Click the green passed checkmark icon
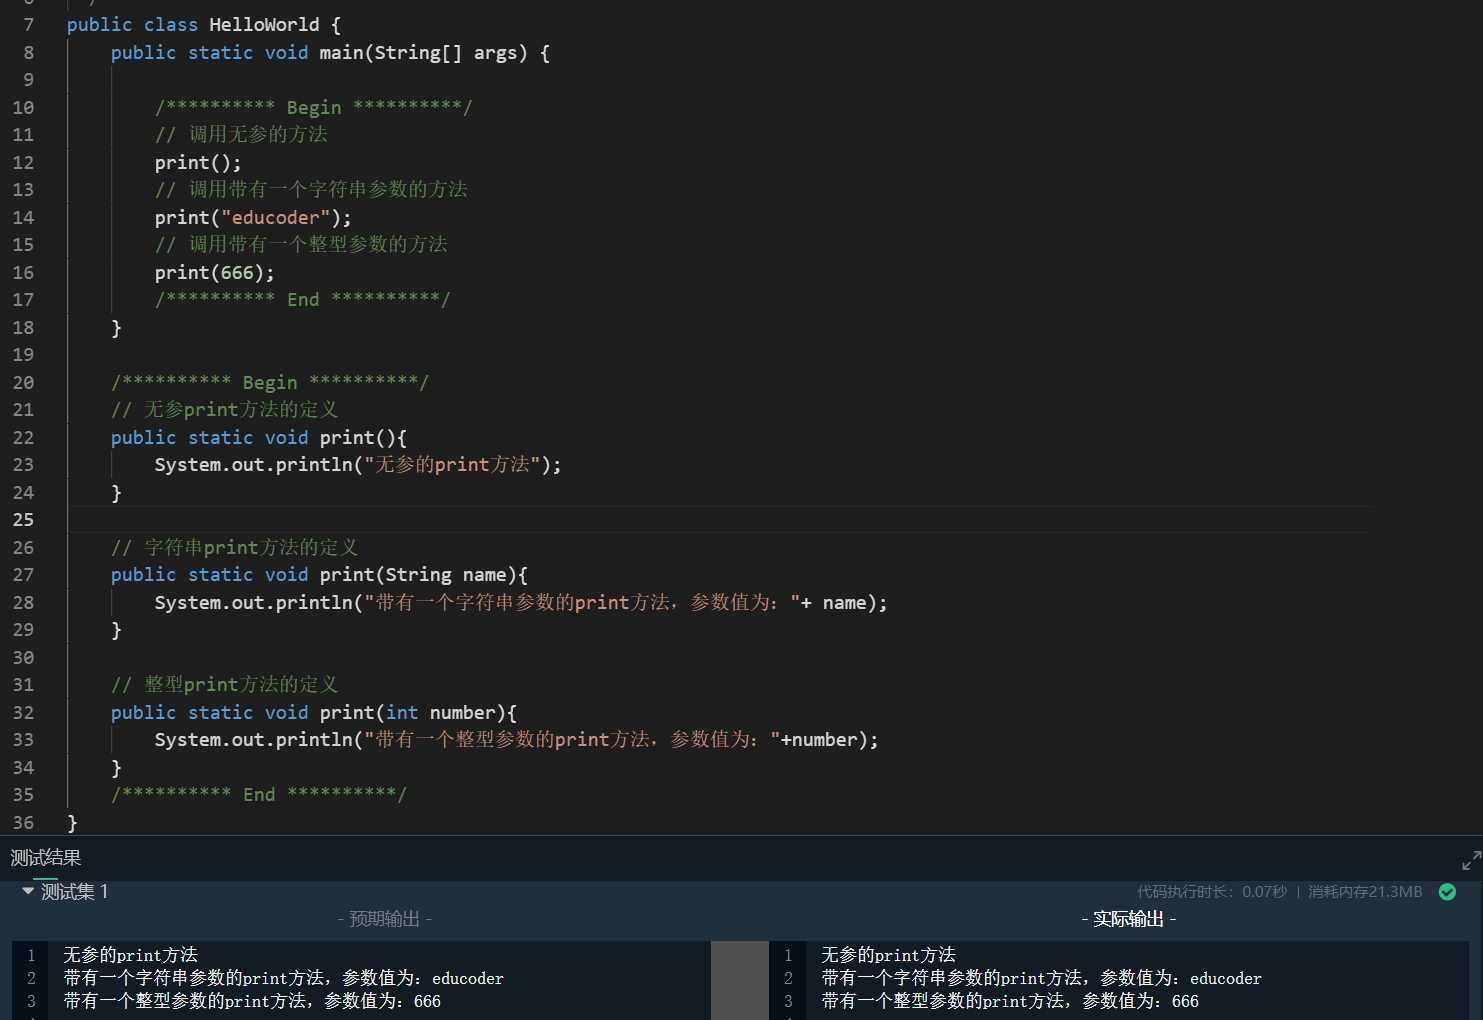 click(1447, 892)
